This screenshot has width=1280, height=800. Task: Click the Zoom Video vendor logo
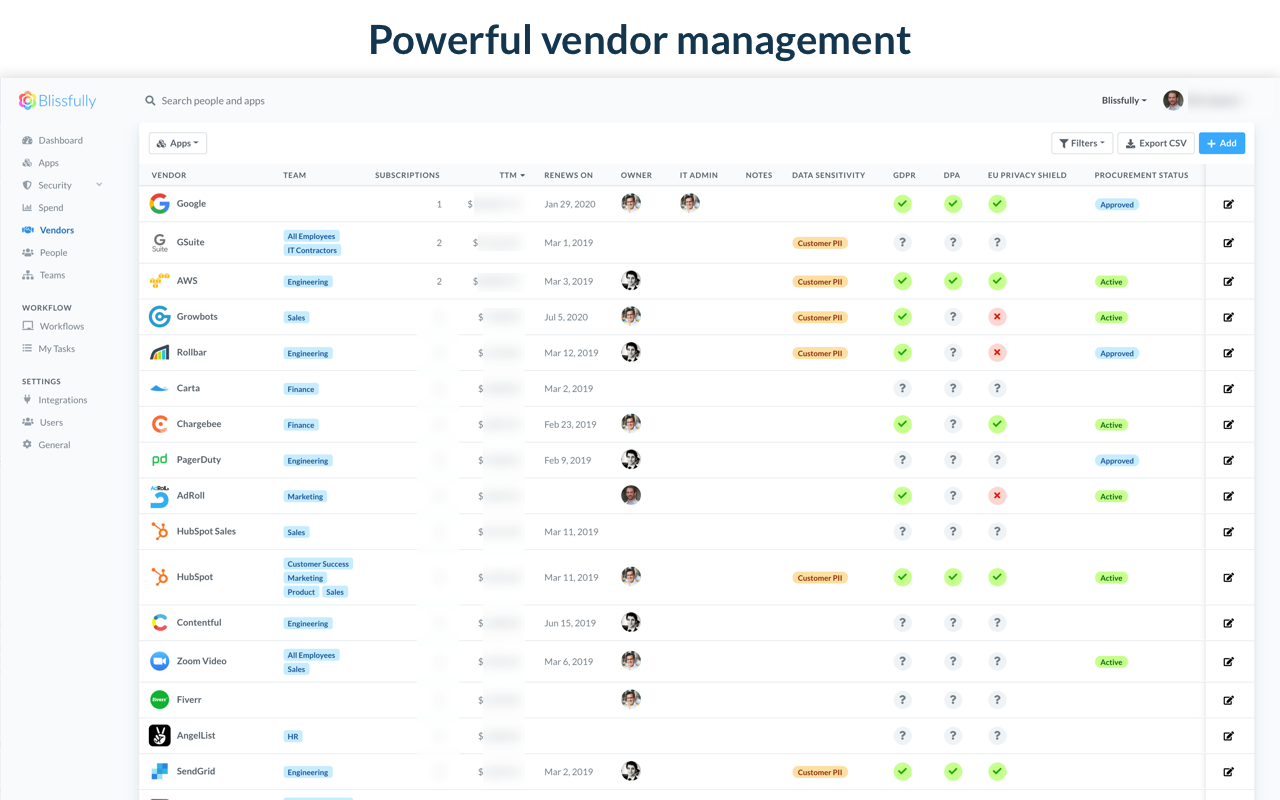(x=159, y=661)
